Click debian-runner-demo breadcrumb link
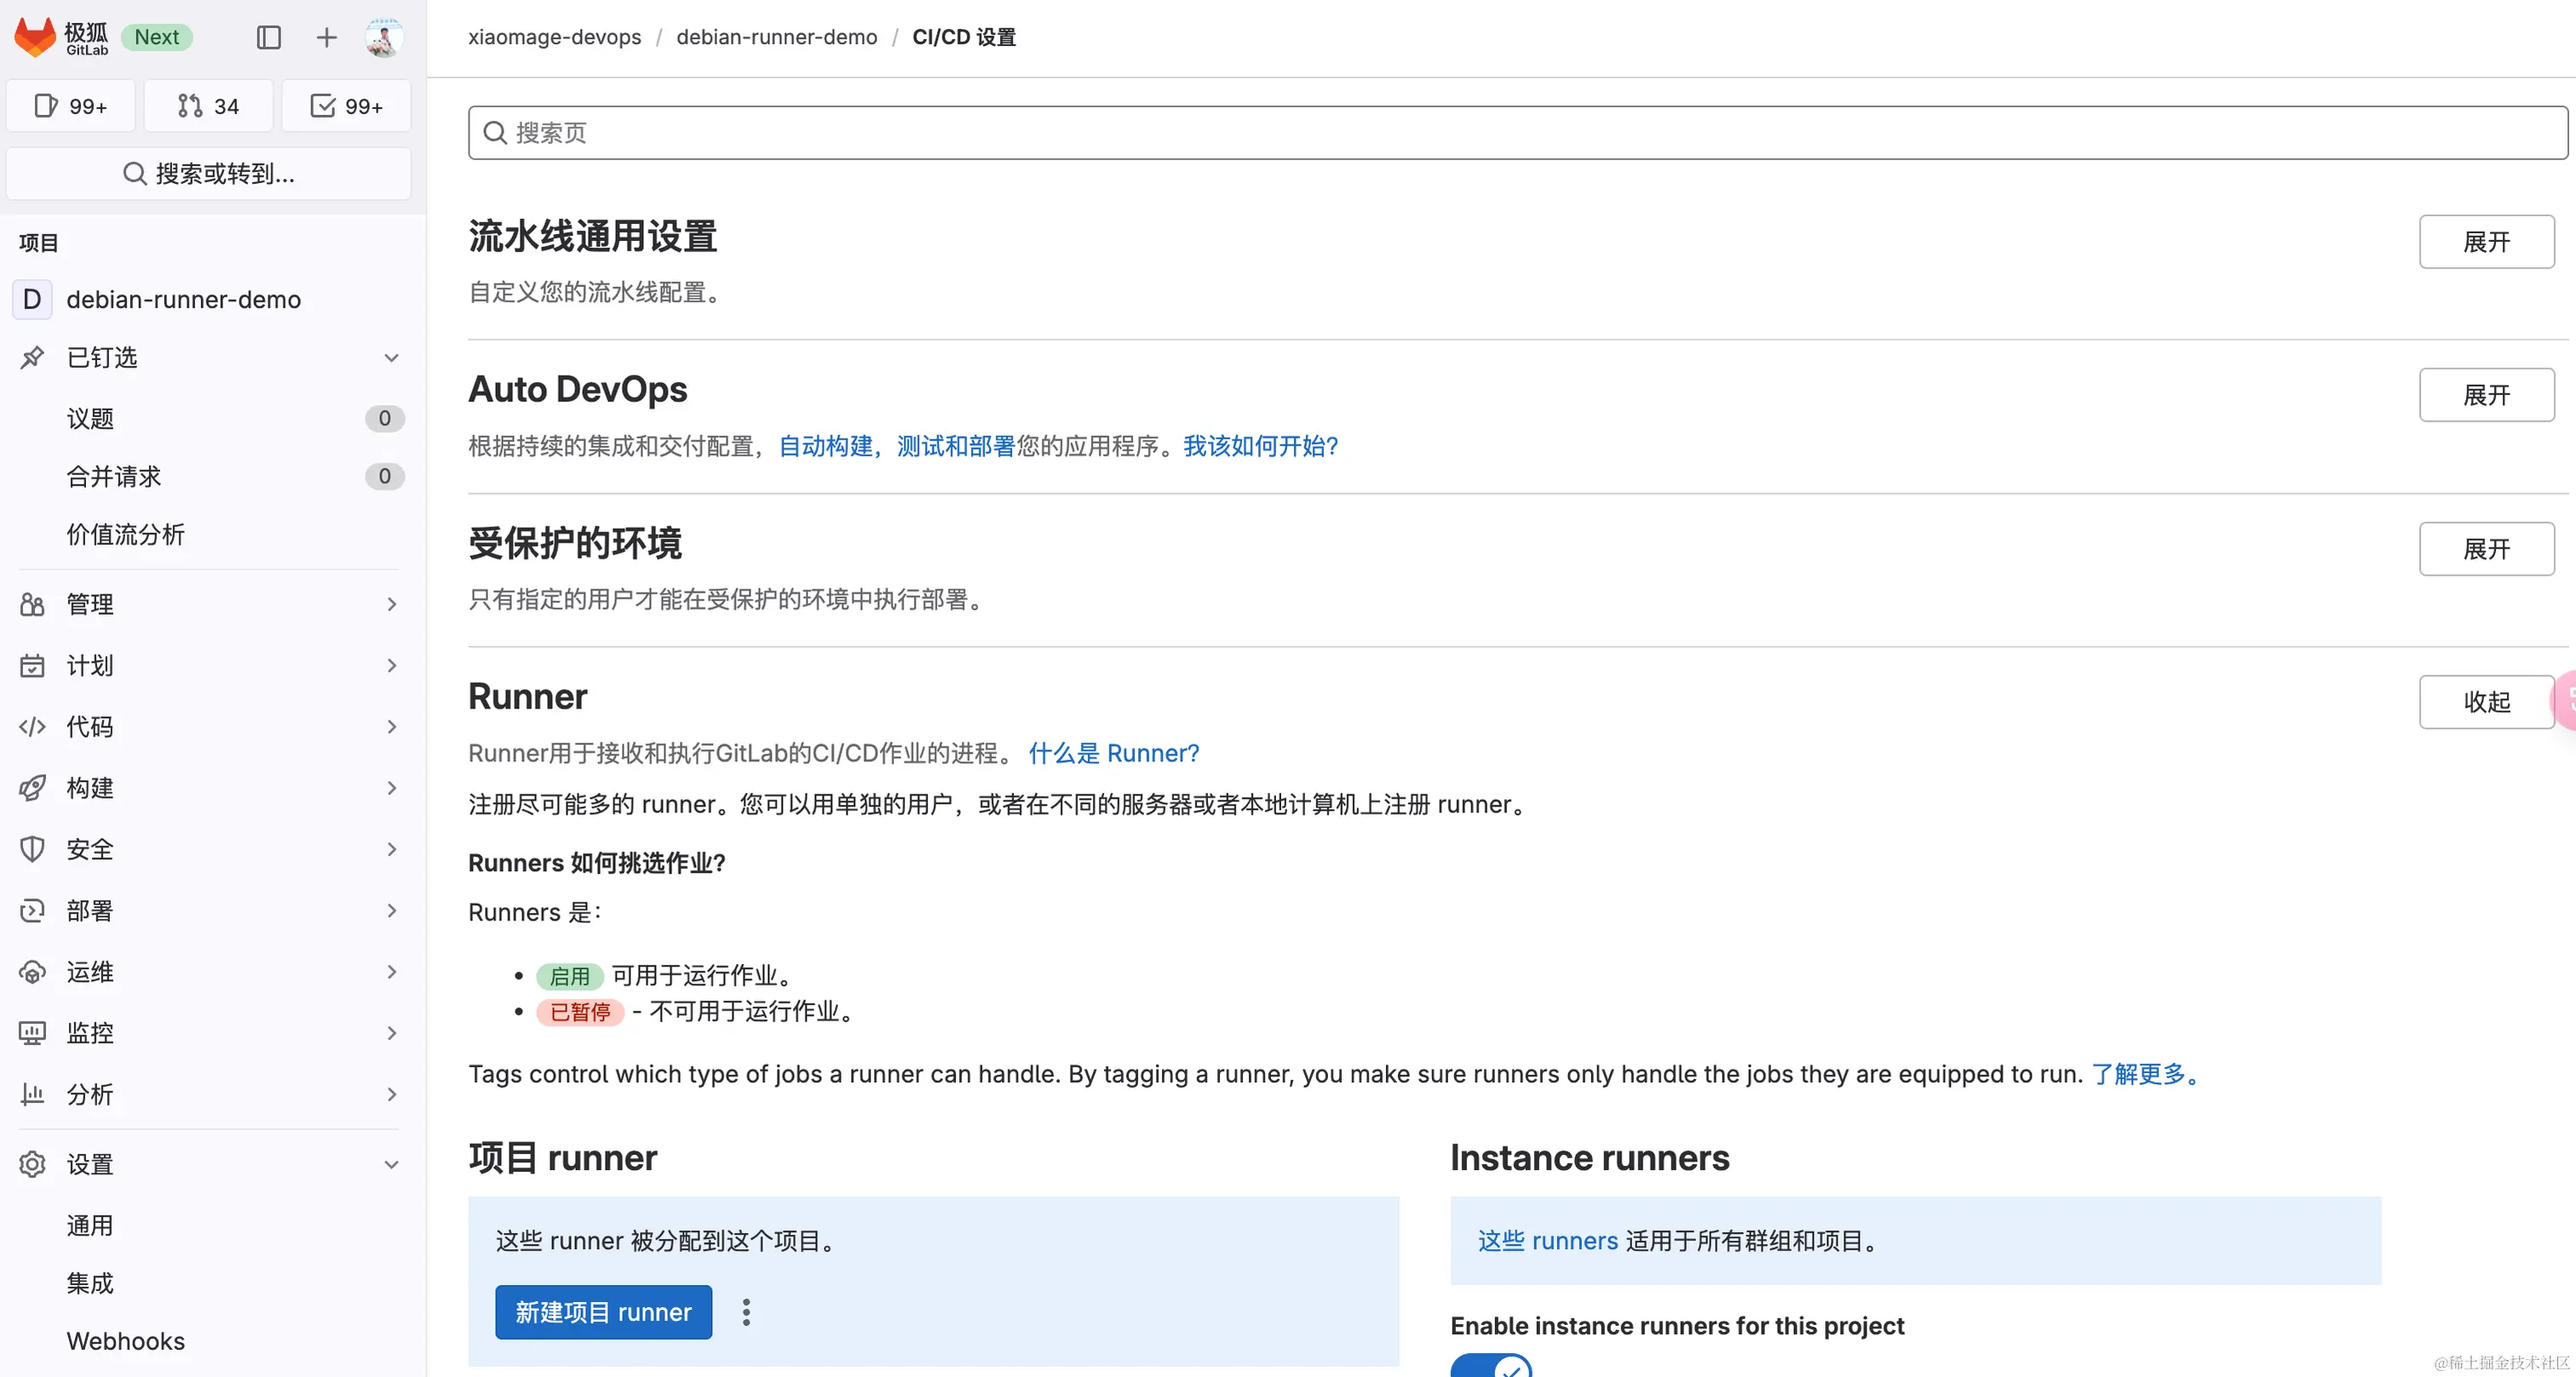2576x1377 pixels. (776, 37)
